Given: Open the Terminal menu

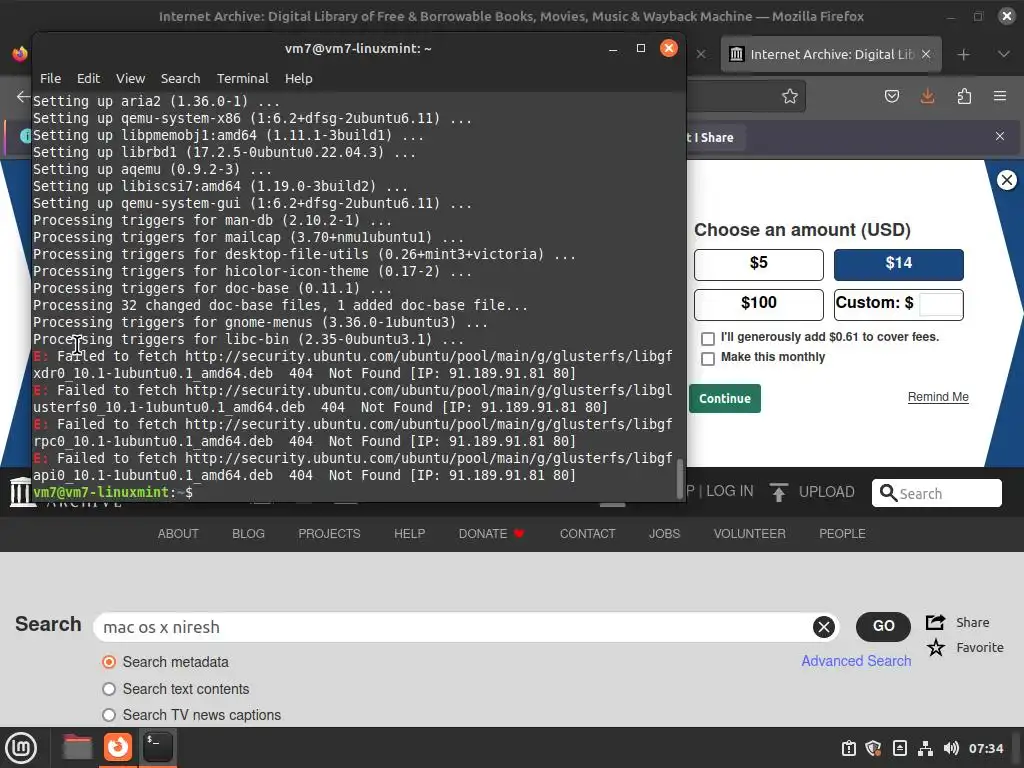Looking at the screenshot, I should pos(242,78).
